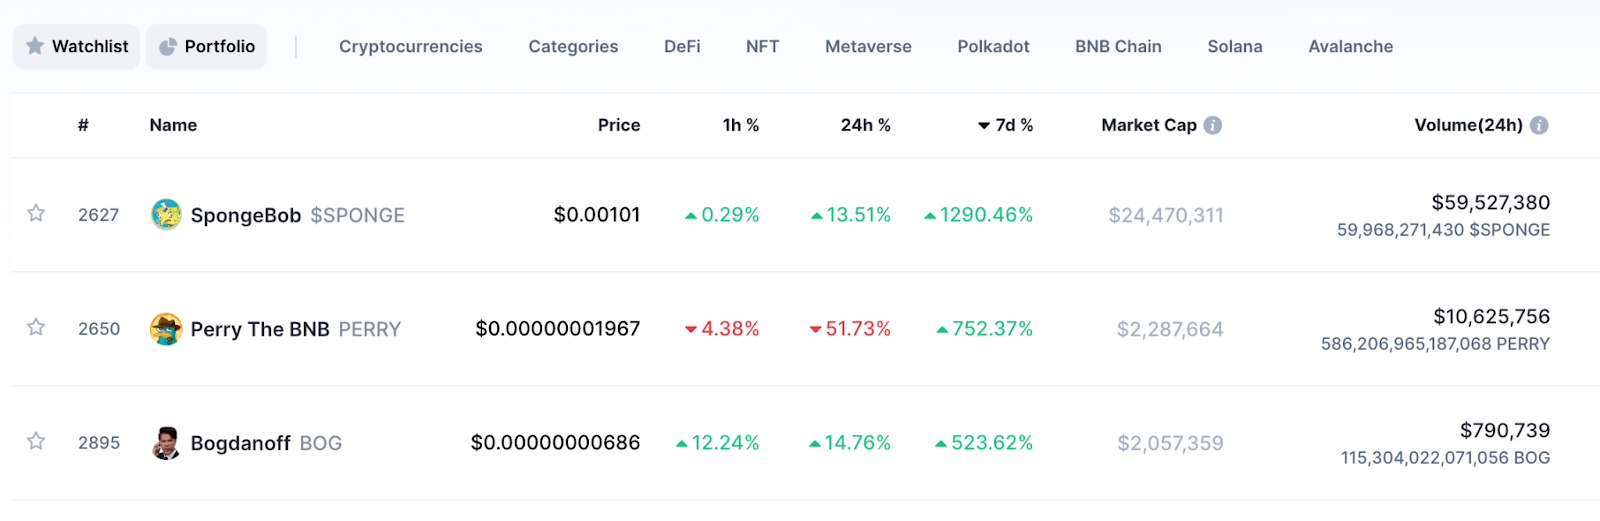
Task: Toggle the watchlist star for Perry The BNB
Action: tap(36, 327)
